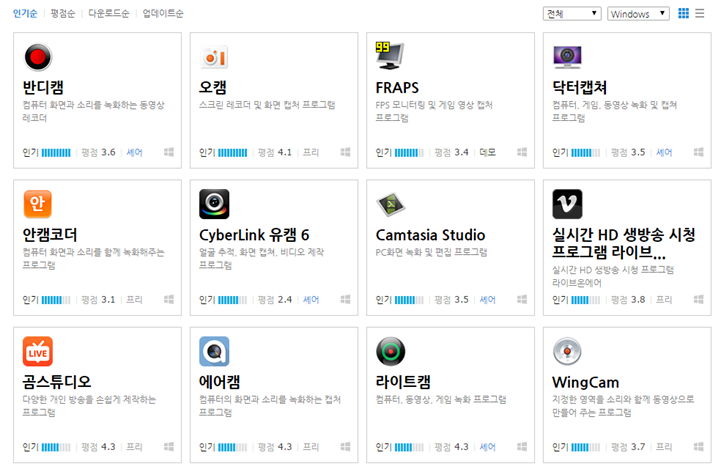
Task: Click 데모 license label on FRAPS card
Action: coord(487,153)
